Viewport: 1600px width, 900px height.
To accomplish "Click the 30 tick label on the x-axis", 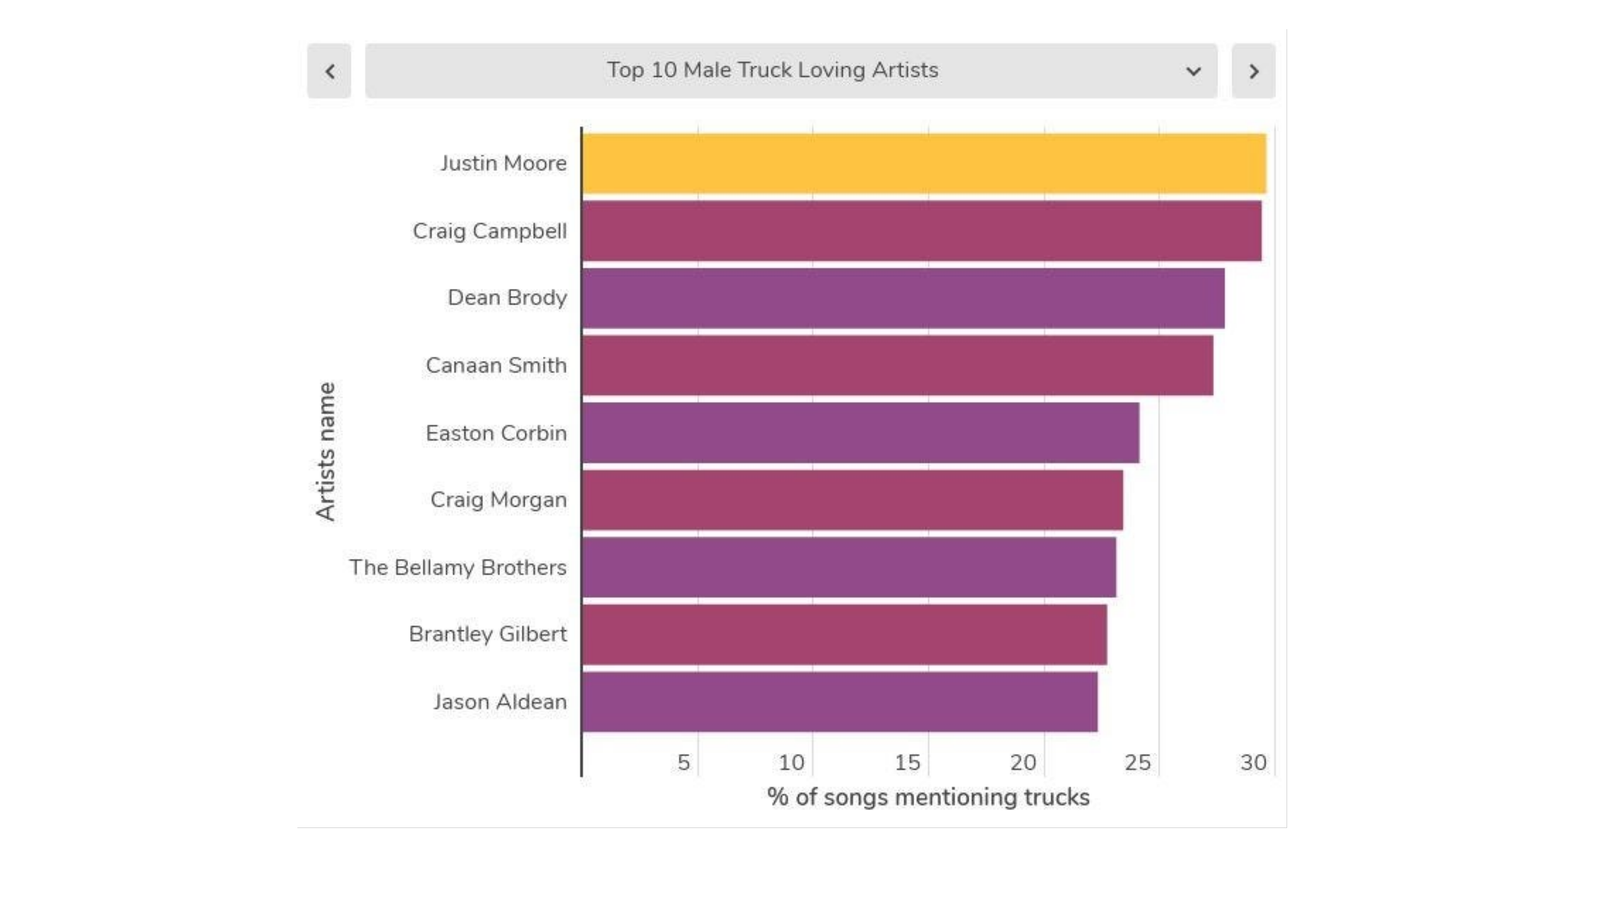I will tap(1253, 763).
